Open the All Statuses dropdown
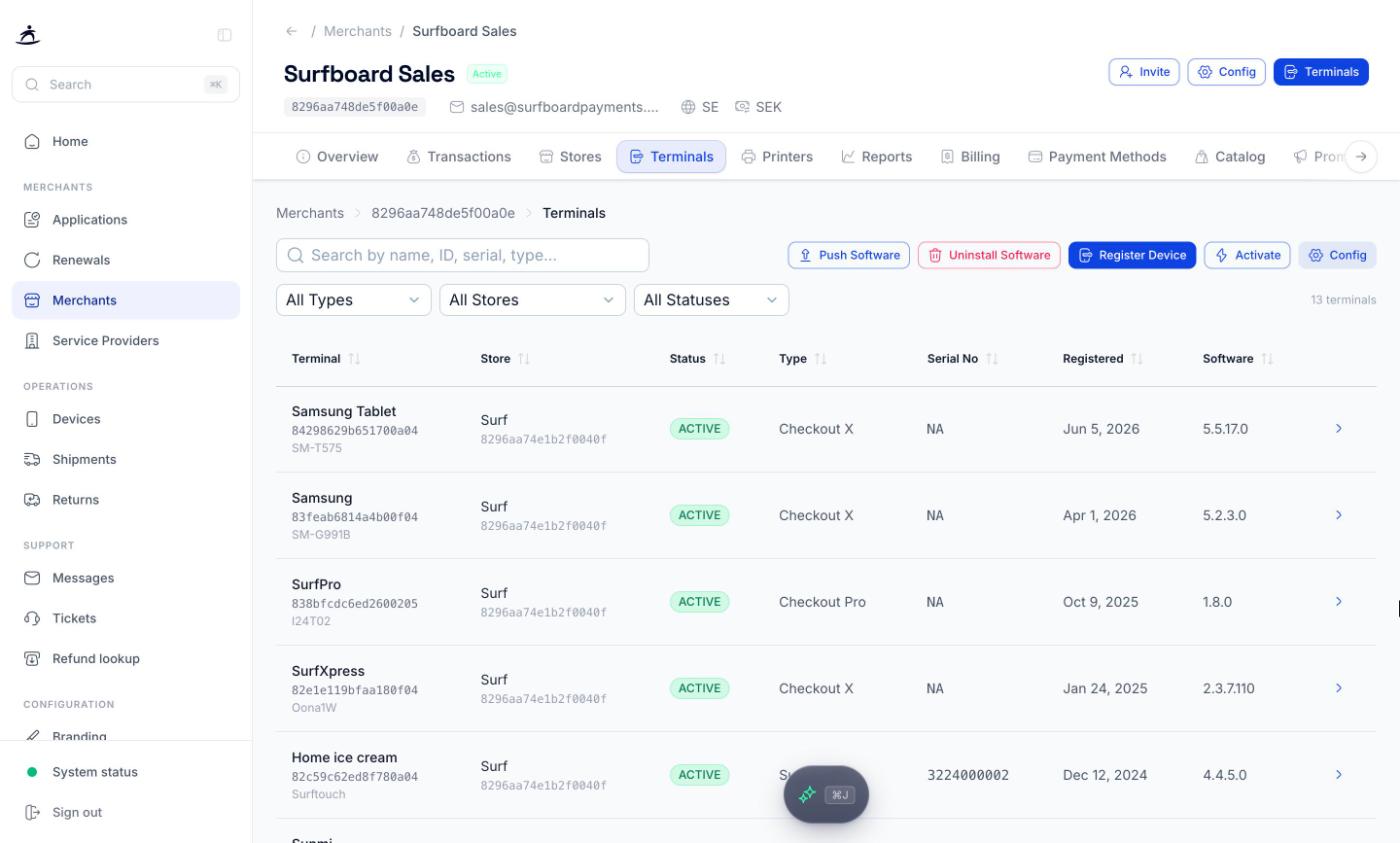Viewport: 1400px width, 843px height. pyautogui.click(x=711, y=300)
